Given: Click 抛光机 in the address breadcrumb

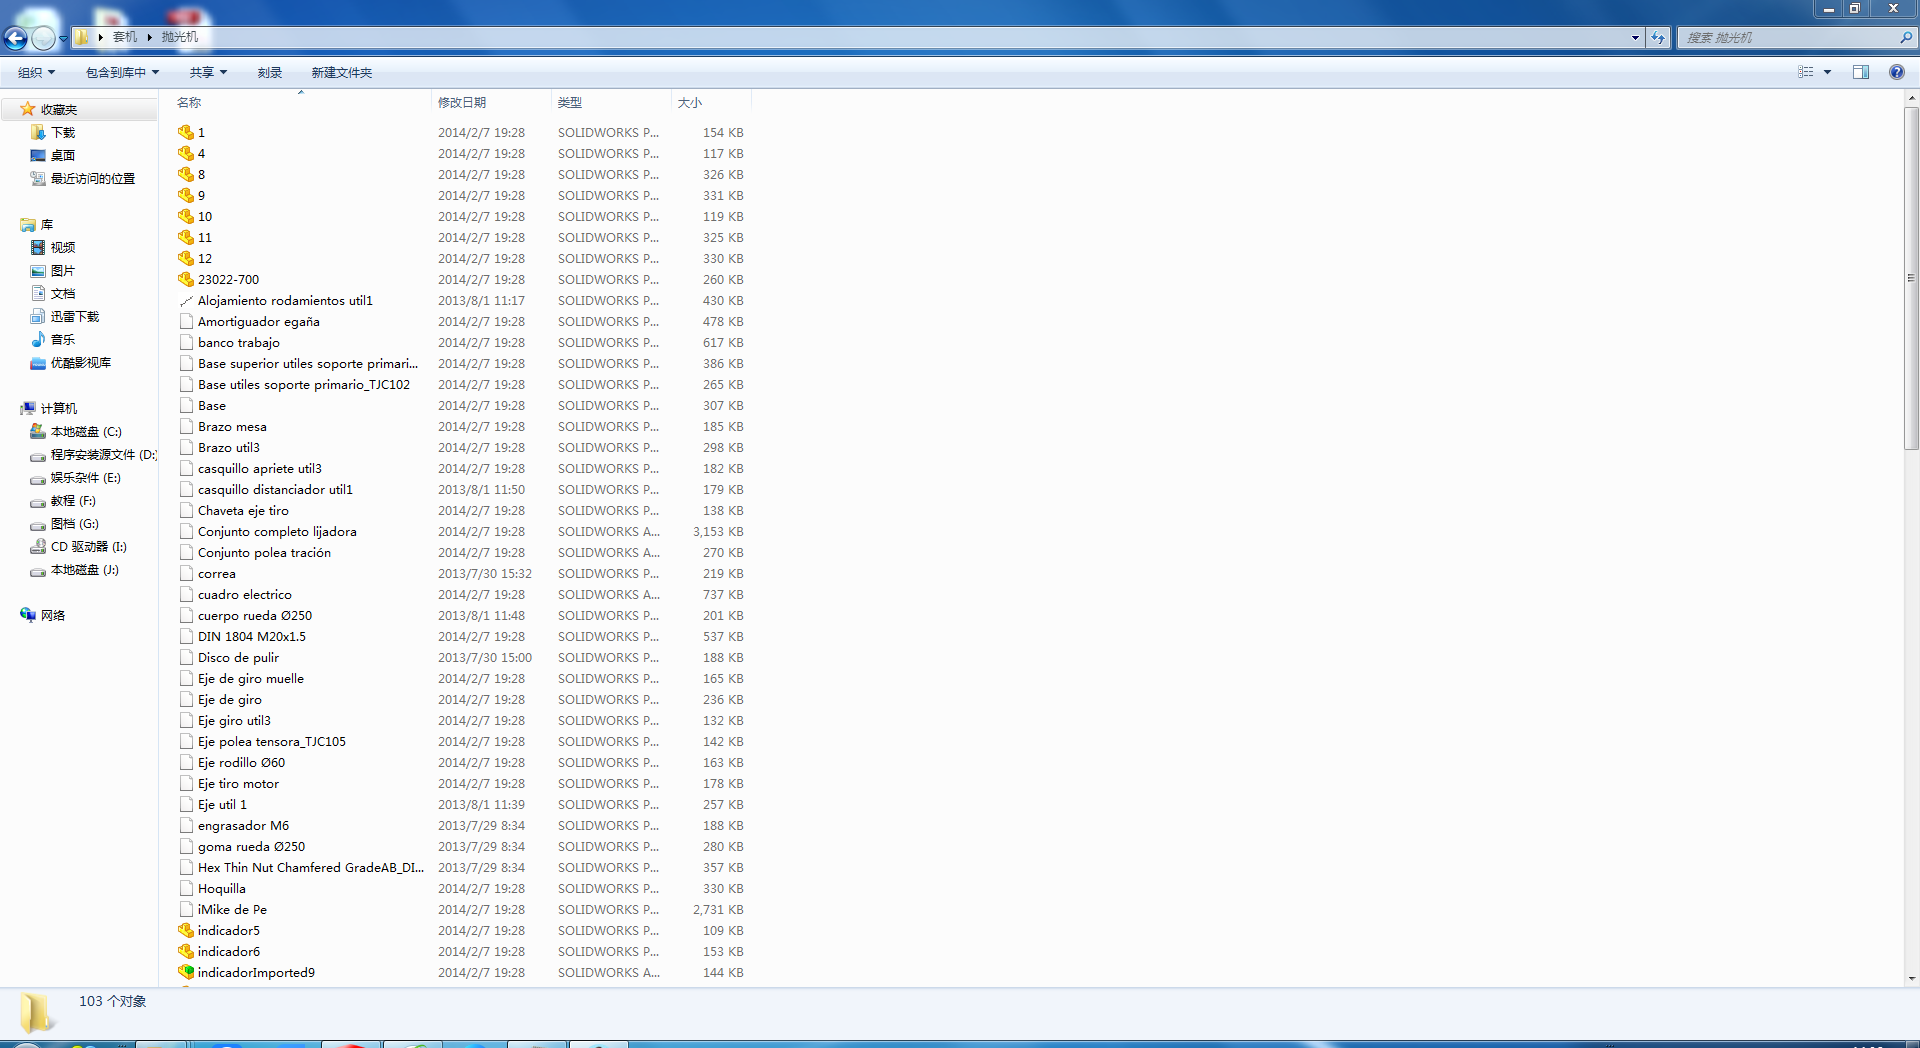Looking at the screenshot, I should point(180,37).
